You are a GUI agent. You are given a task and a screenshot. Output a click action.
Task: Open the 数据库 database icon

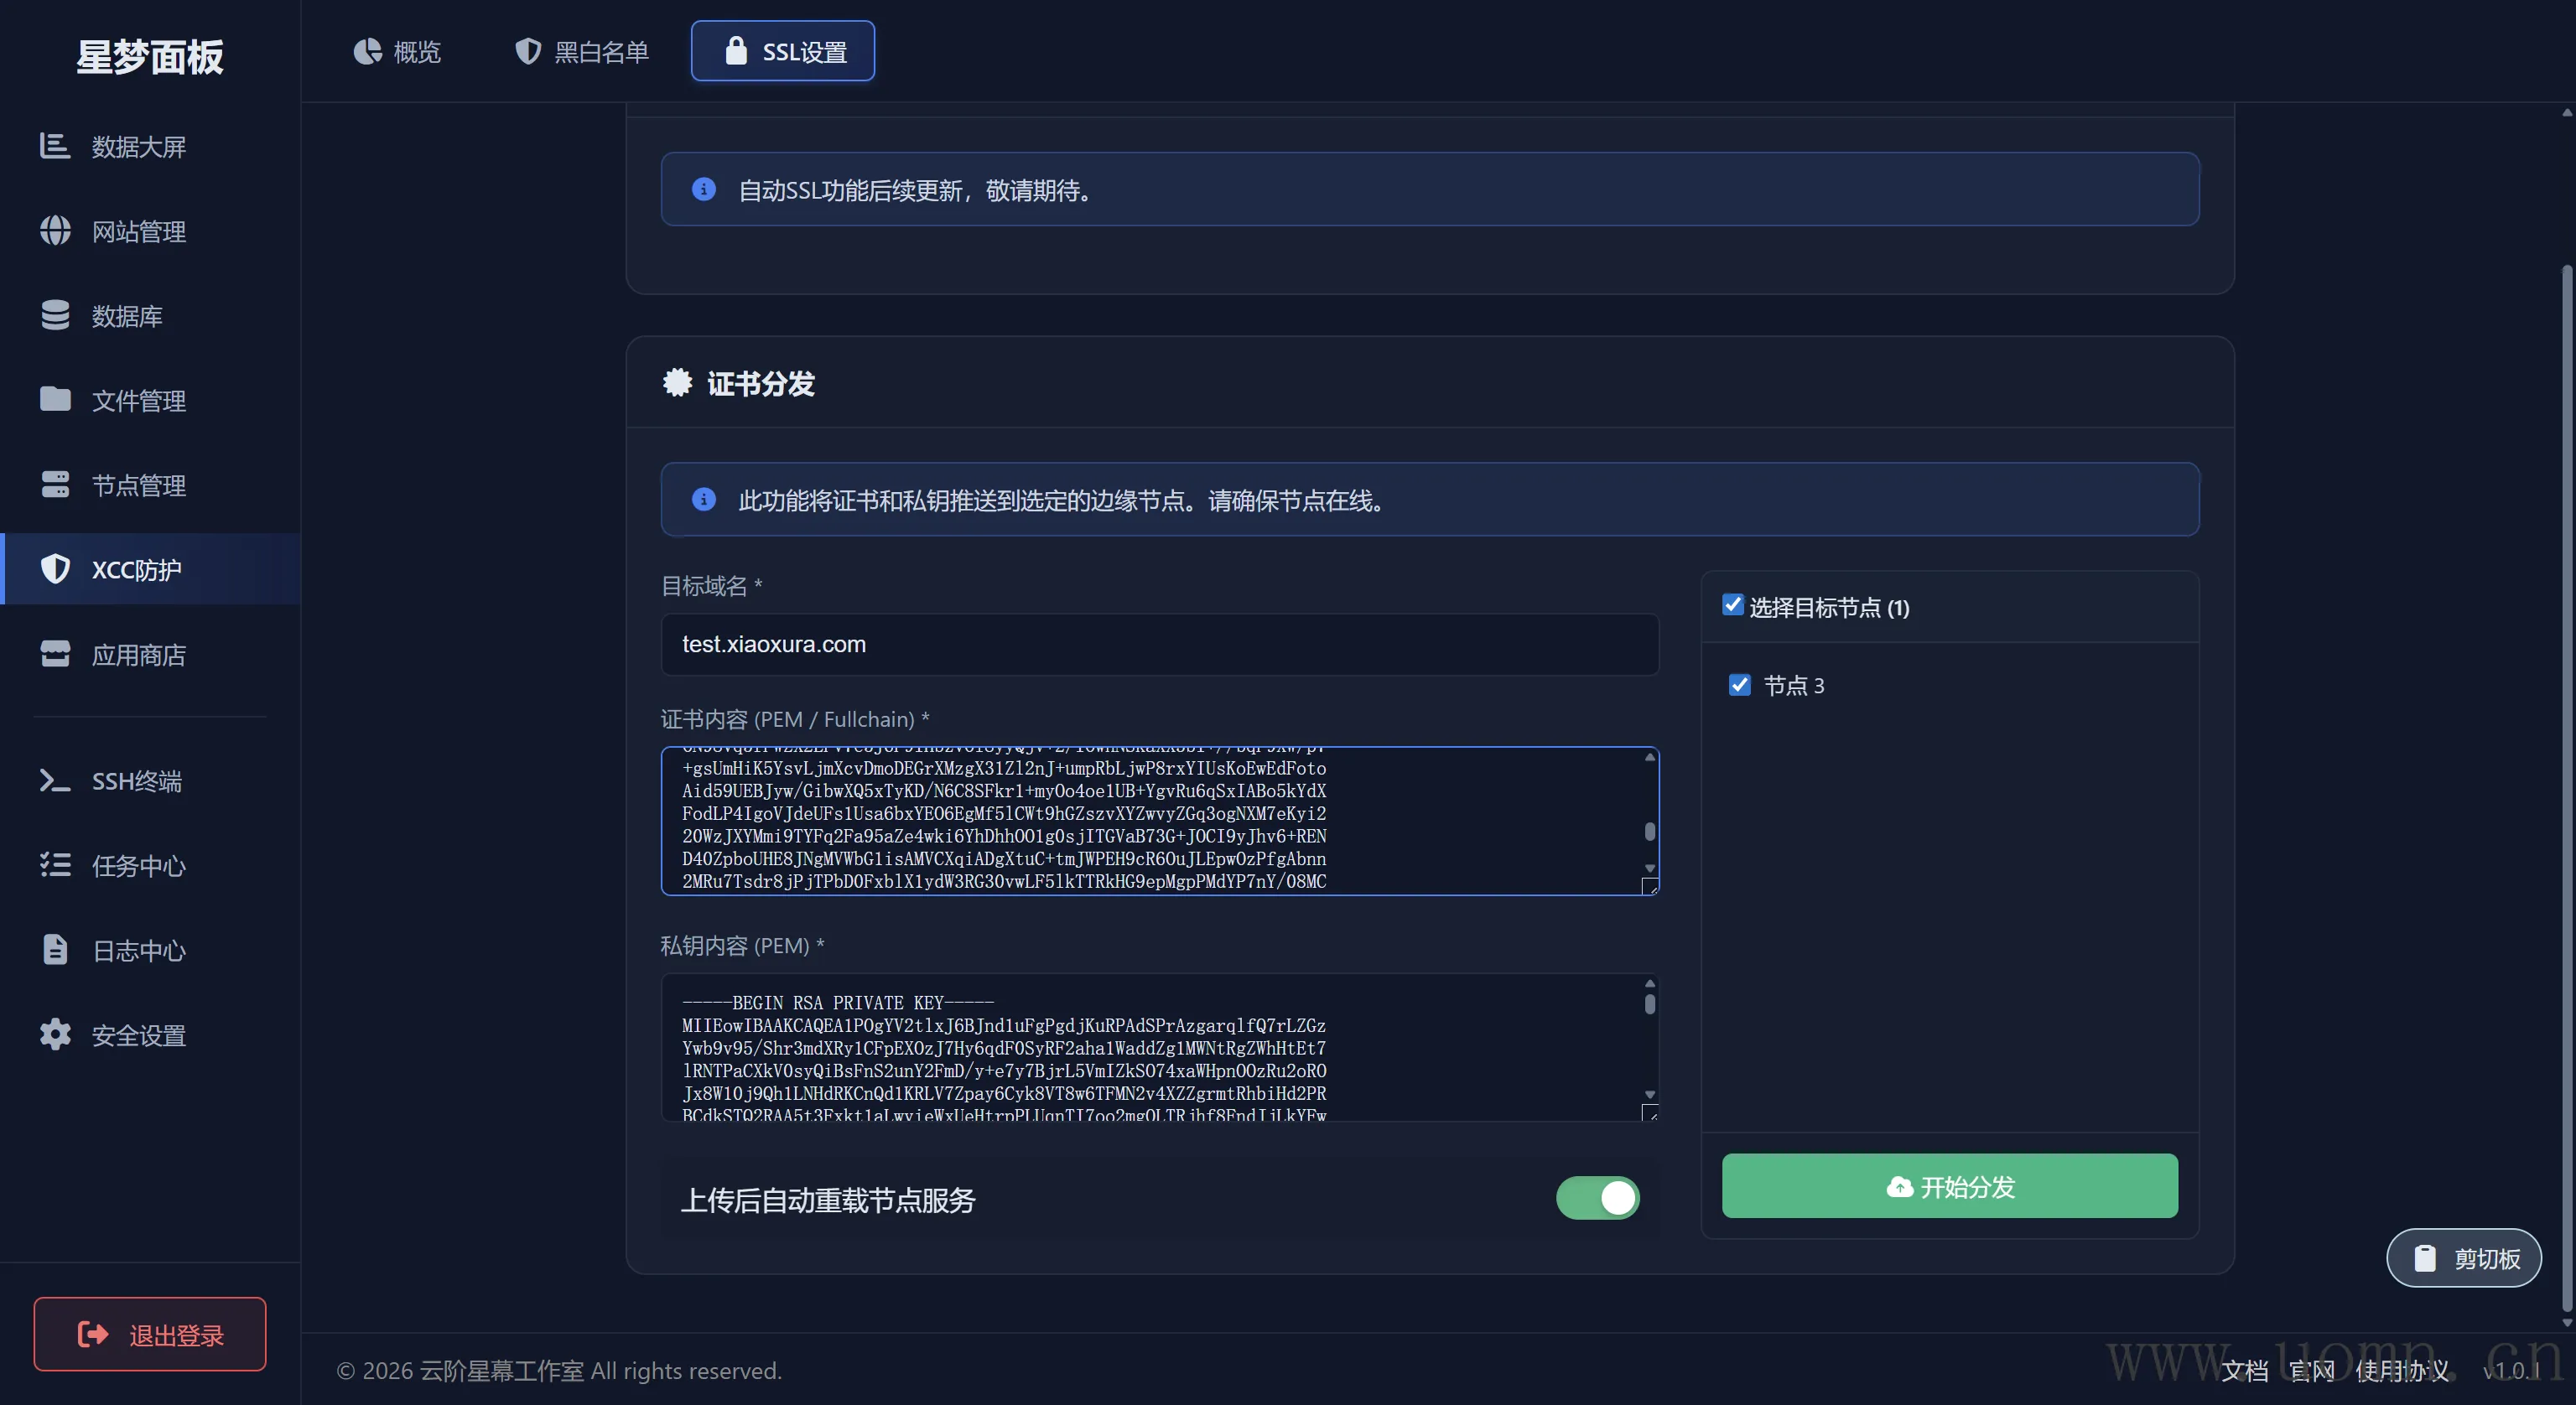[54, 315]
